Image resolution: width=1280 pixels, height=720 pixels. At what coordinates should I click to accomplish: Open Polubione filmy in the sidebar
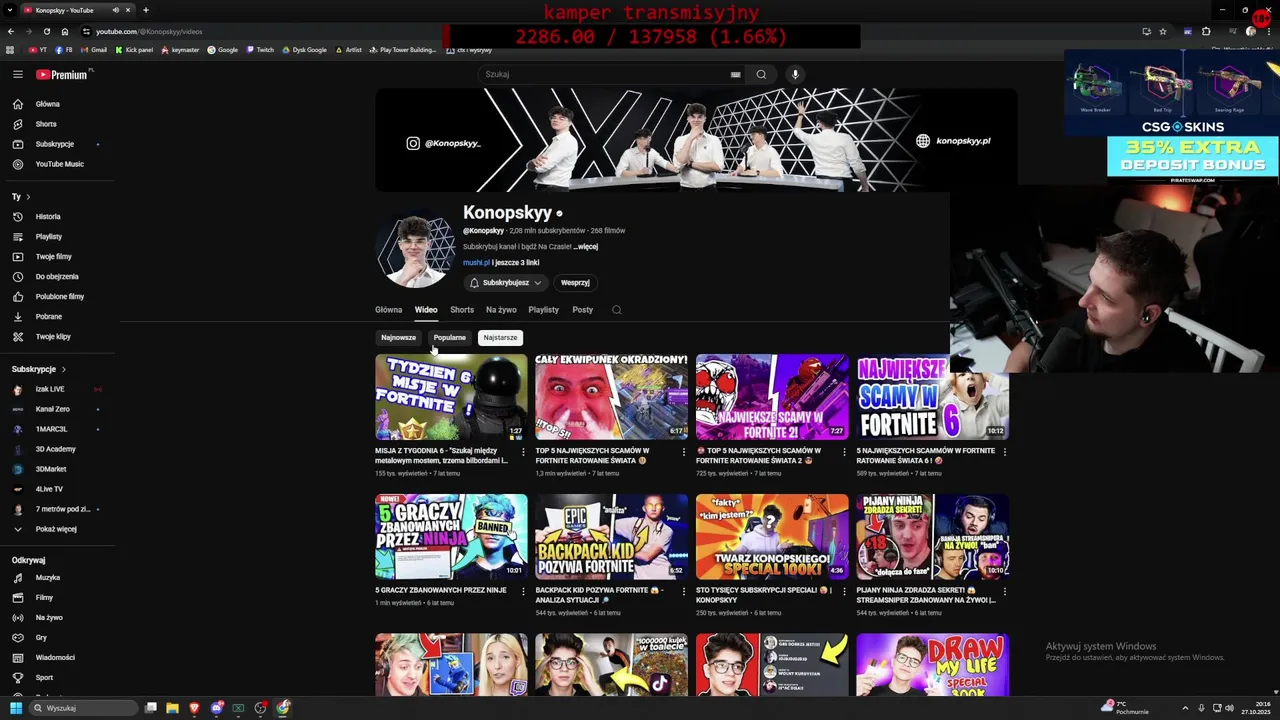[x=59, y=296]
